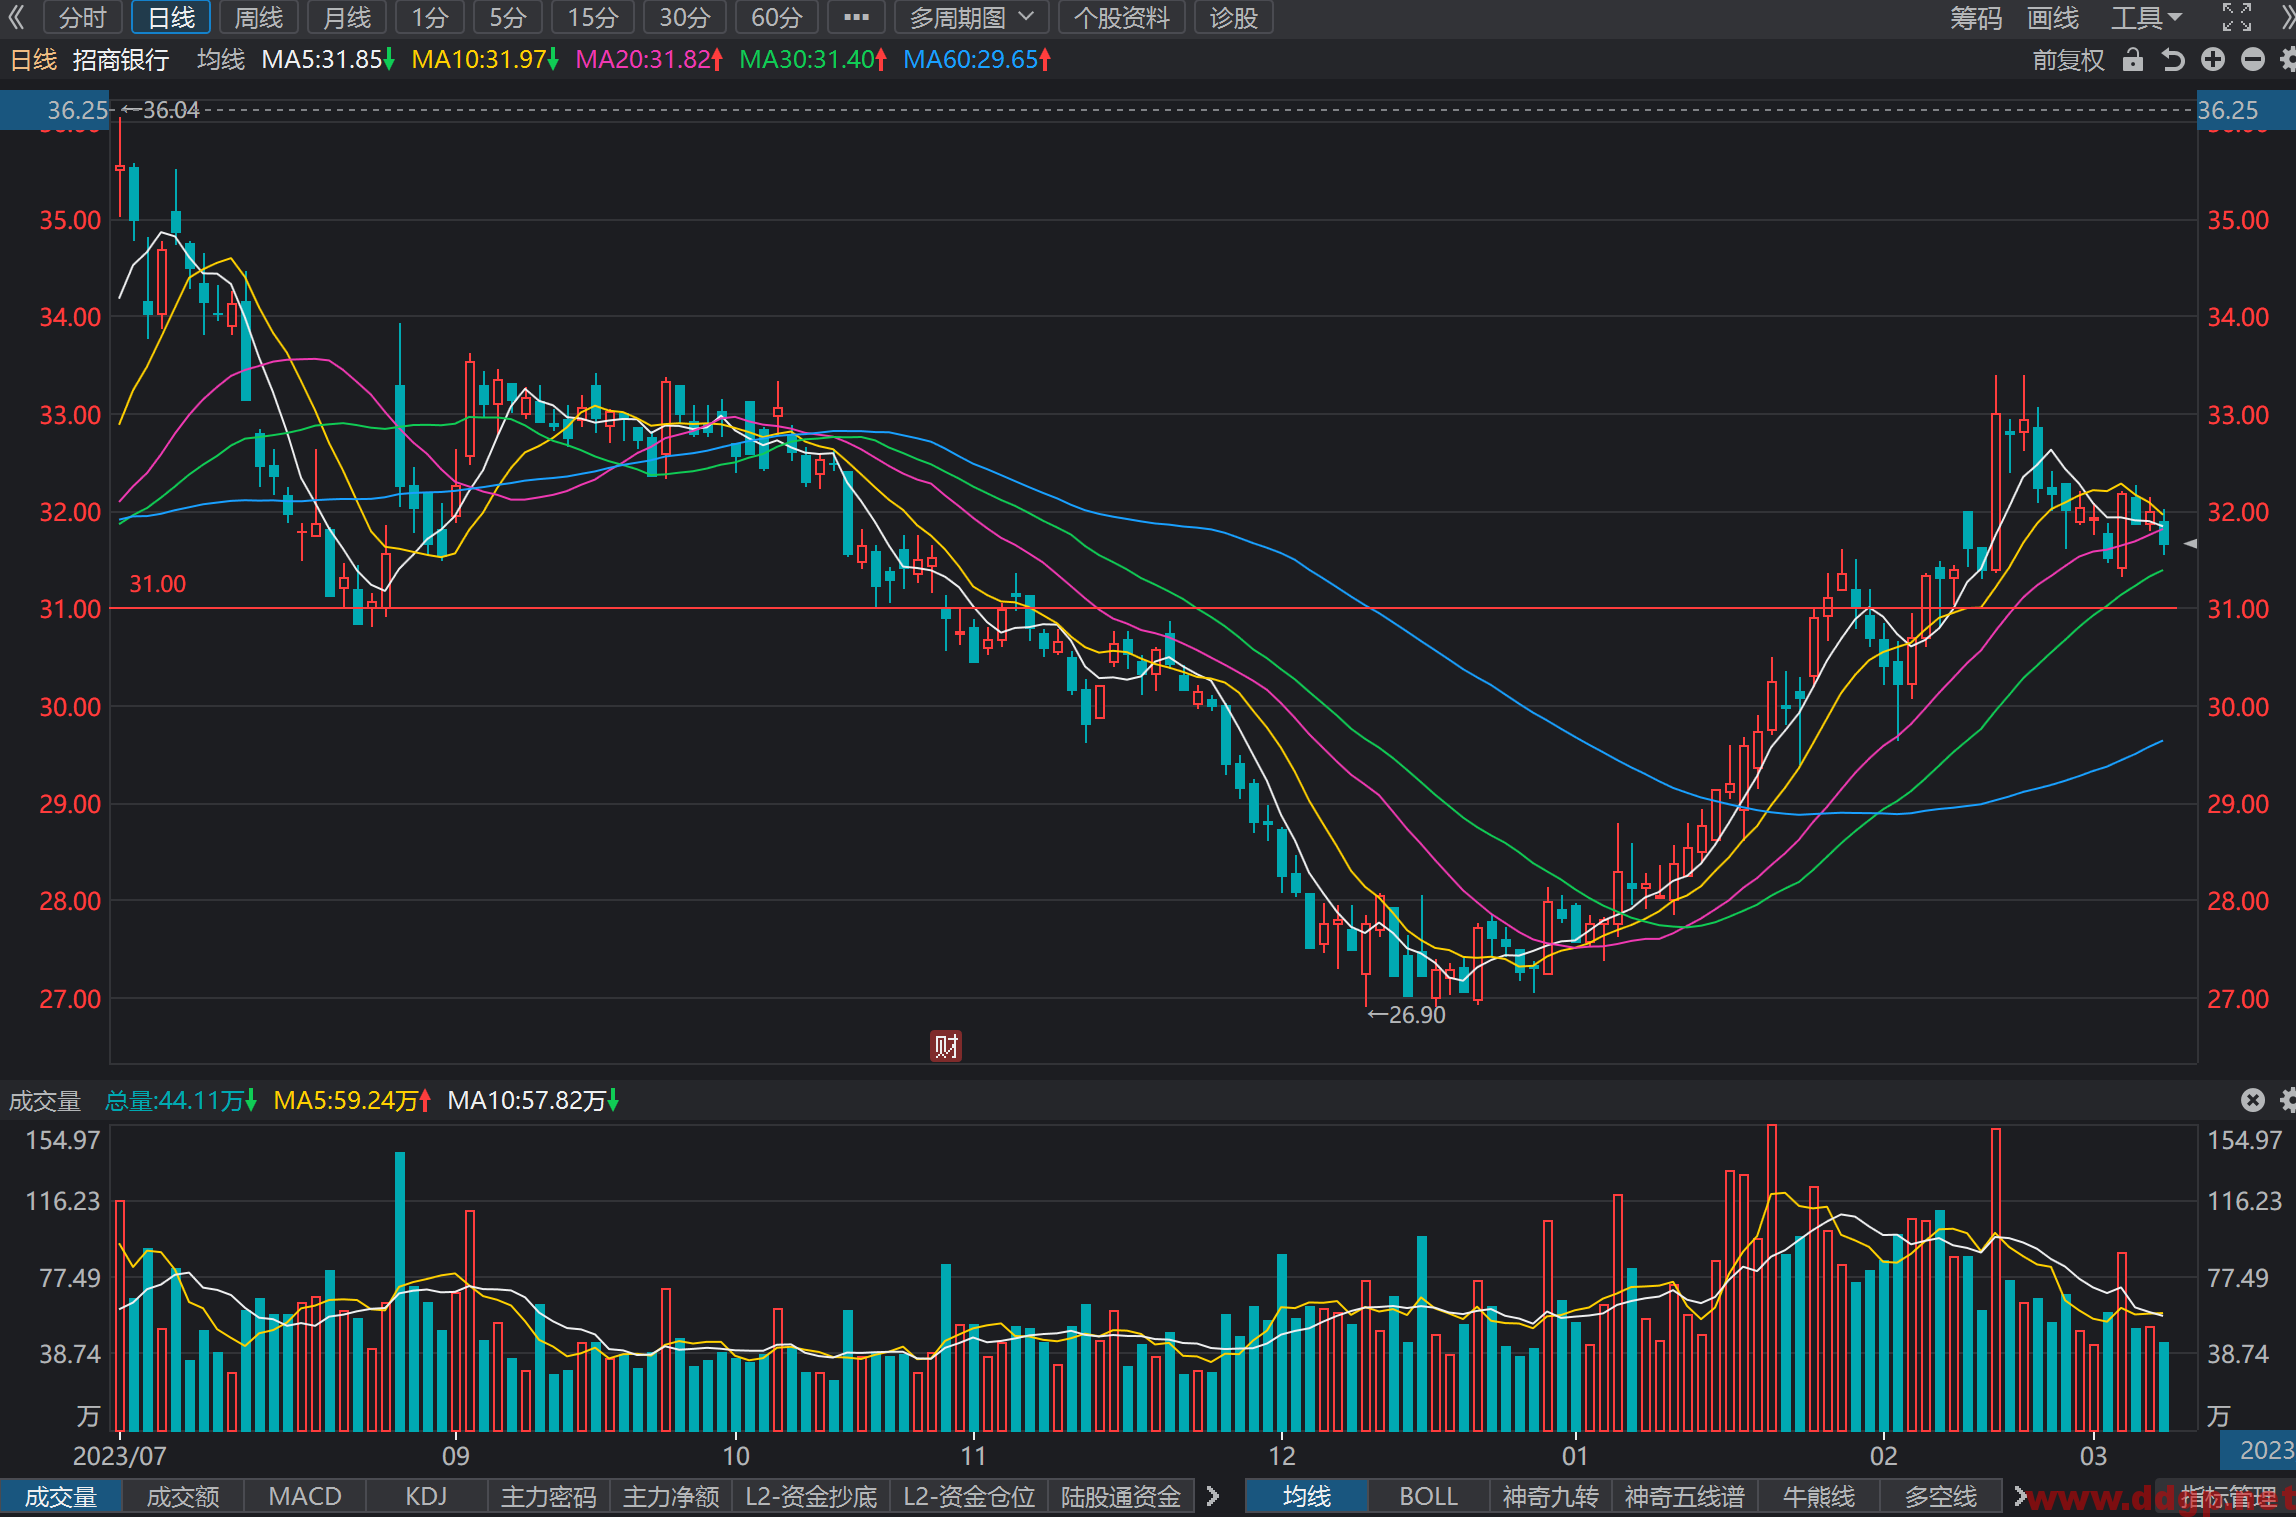Click the 2023 date label at bottom right
Viewport: 2296px width, 1517px height.
coord(2266,1450)
